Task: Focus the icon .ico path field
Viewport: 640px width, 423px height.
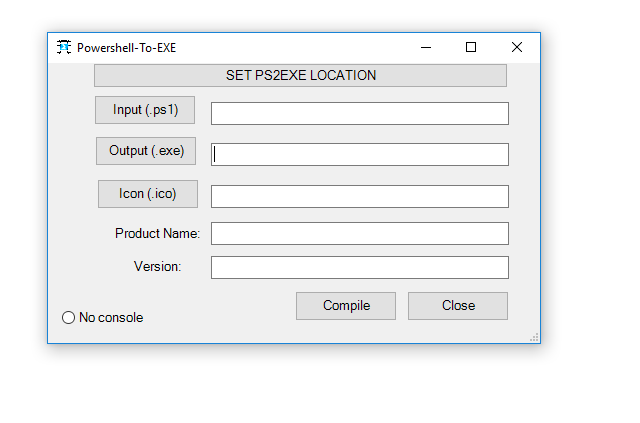Action: [x=360, y=196]
